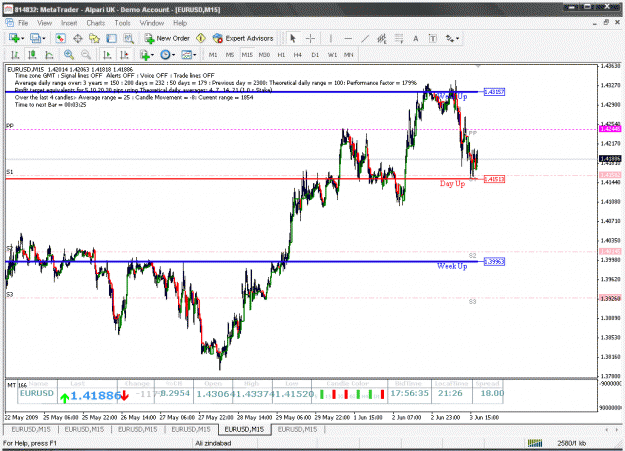
Task: Show the Terminal panel icon
Action: (x=111, y=38)
